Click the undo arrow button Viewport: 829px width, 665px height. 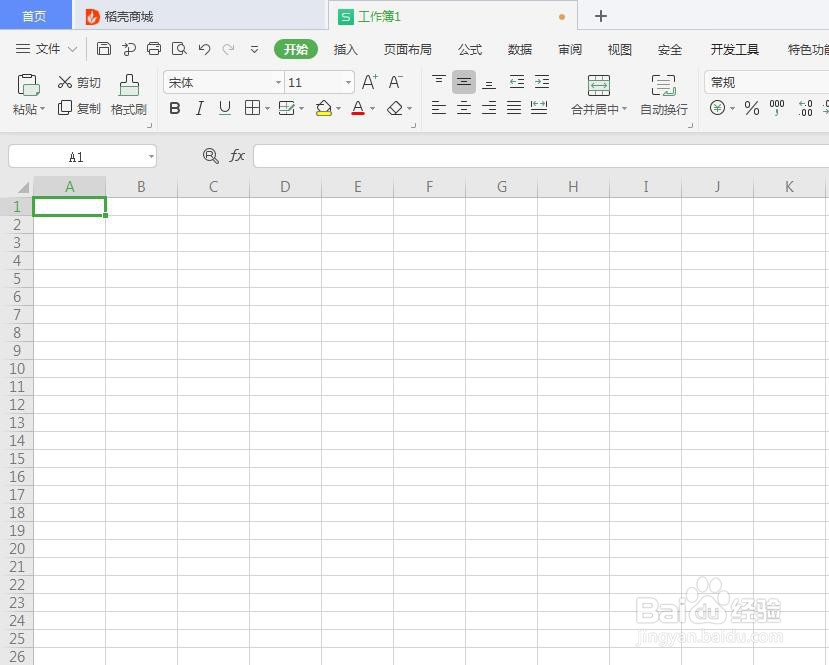click(204, 49)
